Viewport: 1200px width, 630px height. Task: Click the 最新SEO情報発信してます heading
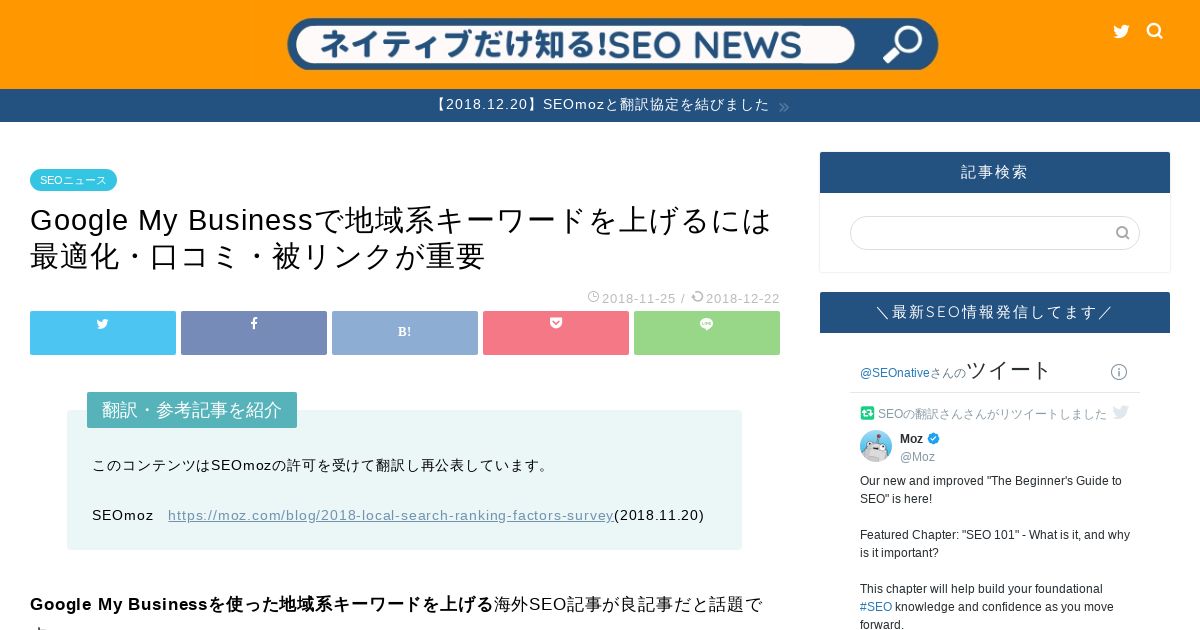pos(995,312)
